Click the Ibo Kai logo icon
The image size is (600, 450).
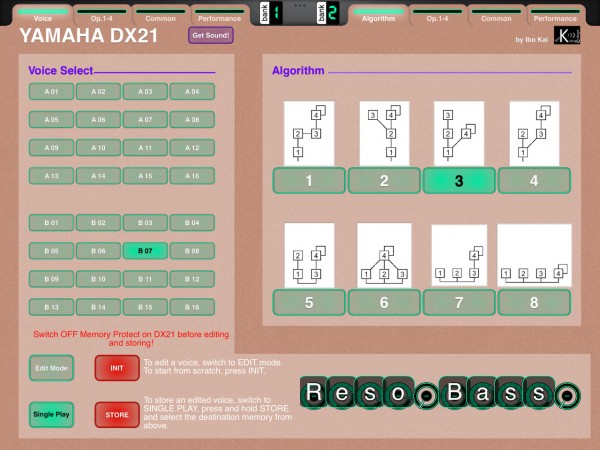coord(567,35)
